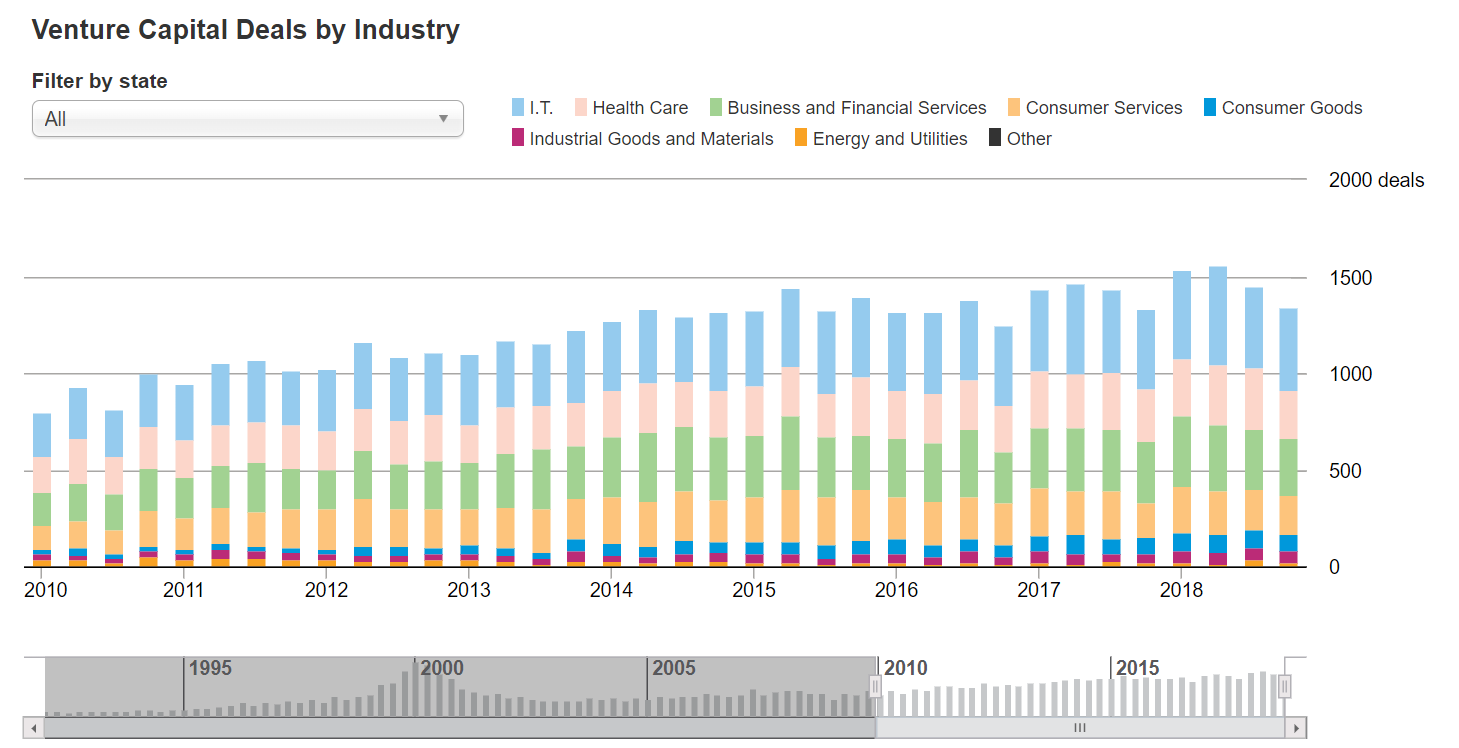Open the Filter by state dropdown
Viewport: 1459px width, 748px height.
pos(248,119)
